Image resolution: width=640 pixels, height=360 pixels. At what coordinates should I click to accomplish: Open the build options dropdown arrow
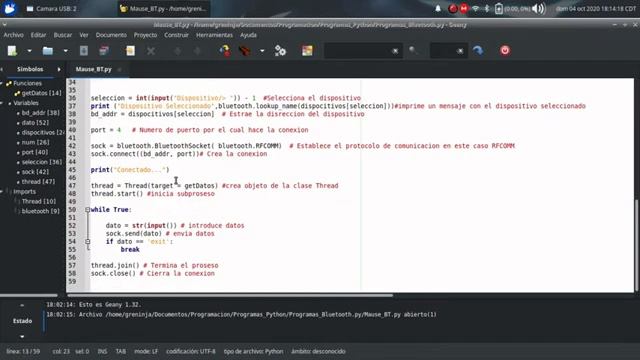click(x=262, y=51)
